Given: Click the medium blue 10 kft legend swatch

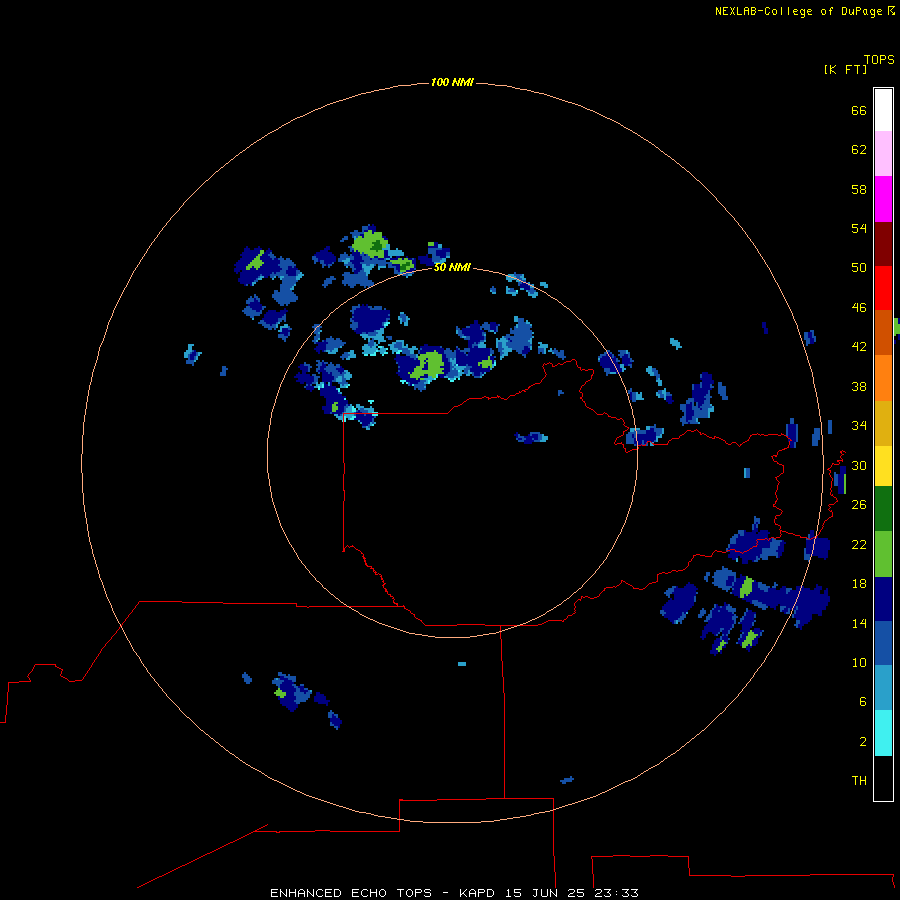Looking at the screenshot, I should (883, 643).
